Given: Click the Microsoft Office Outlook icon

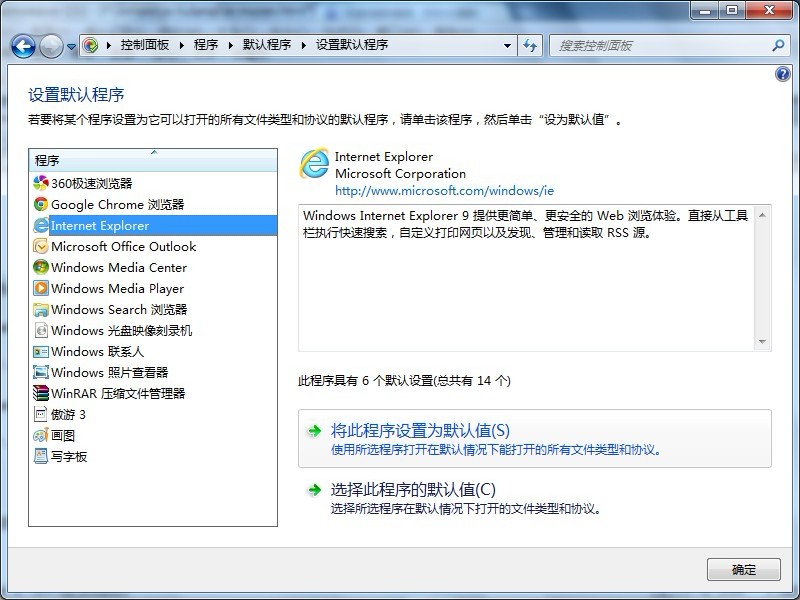Looking at the screenshot, I should click(x=41, y=246).
